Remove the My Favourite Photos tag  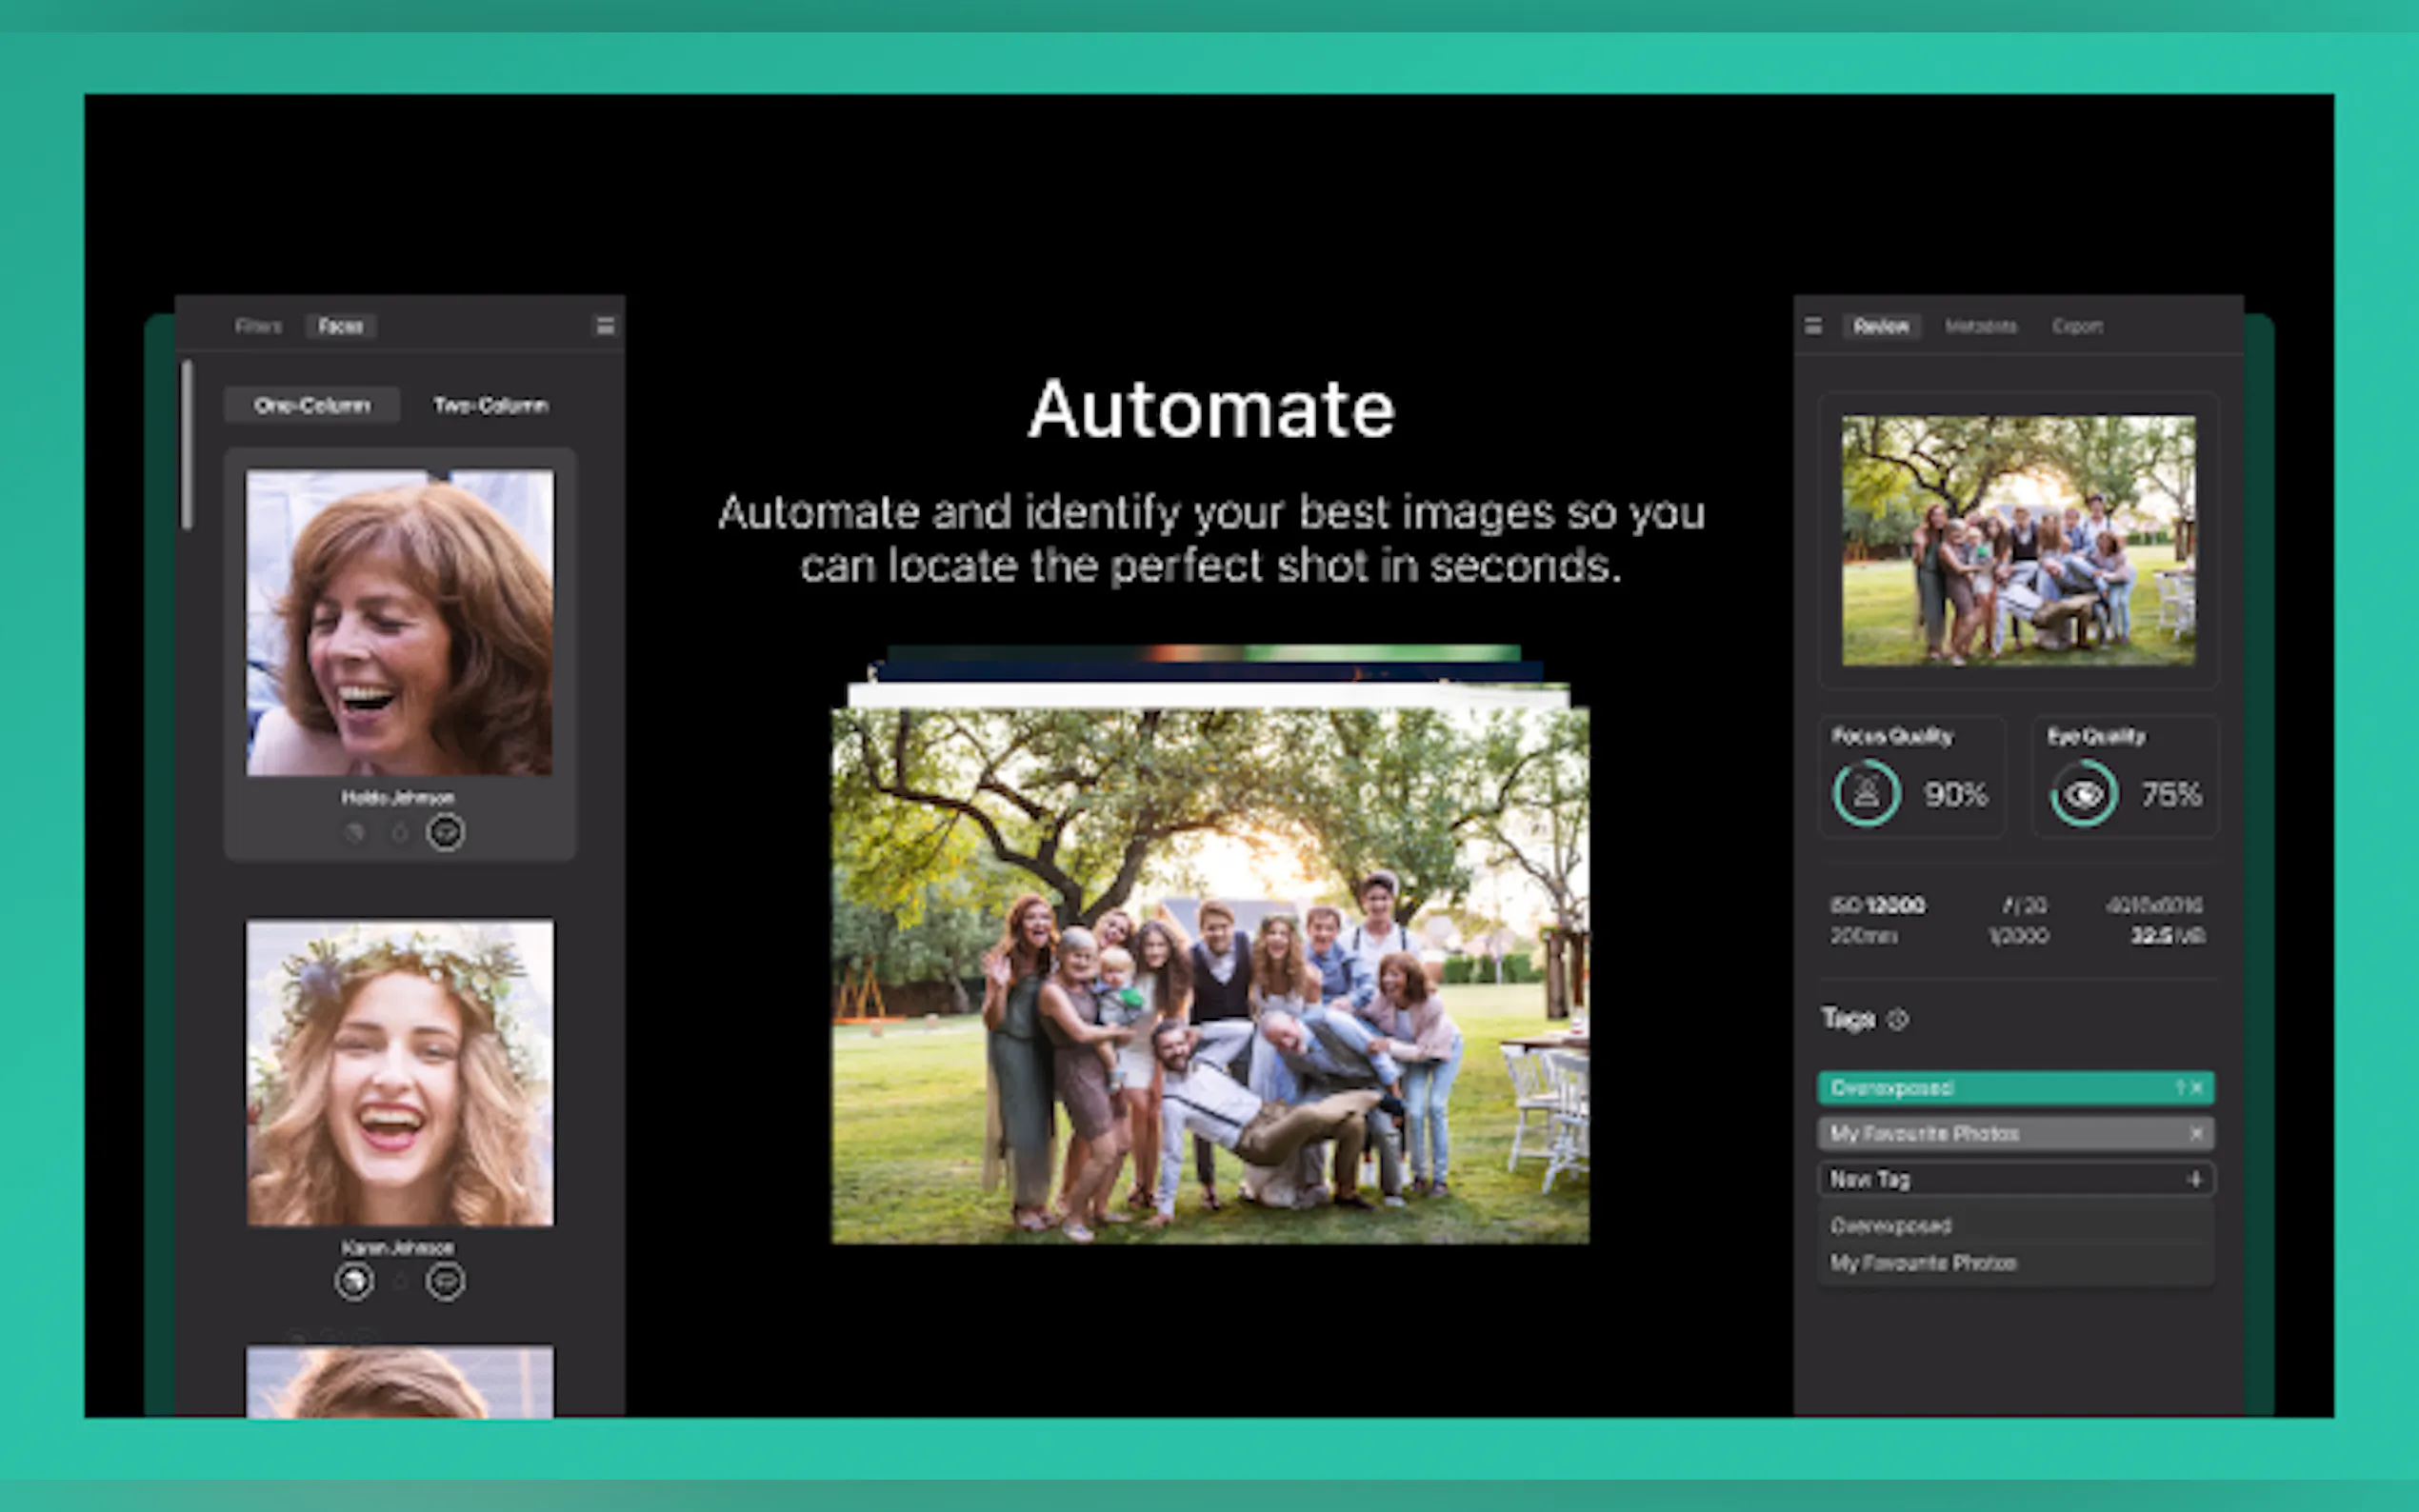(x=2197, y=1134)
